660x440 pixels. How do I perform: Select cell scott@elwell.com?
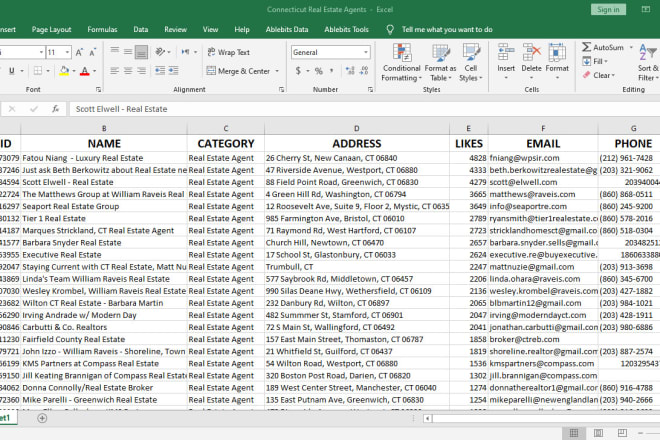pos(543,182)
